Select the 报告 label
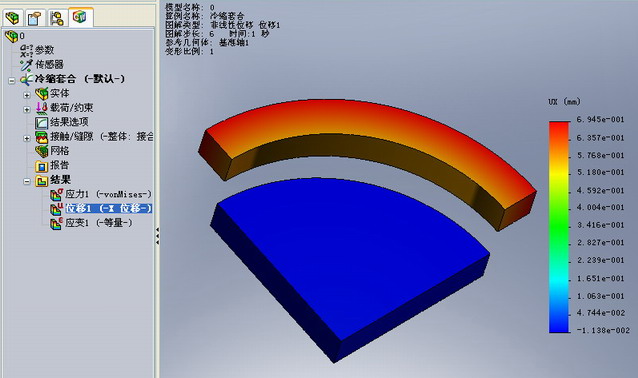Viewport: 638px width, 378px height. [59, 165]
